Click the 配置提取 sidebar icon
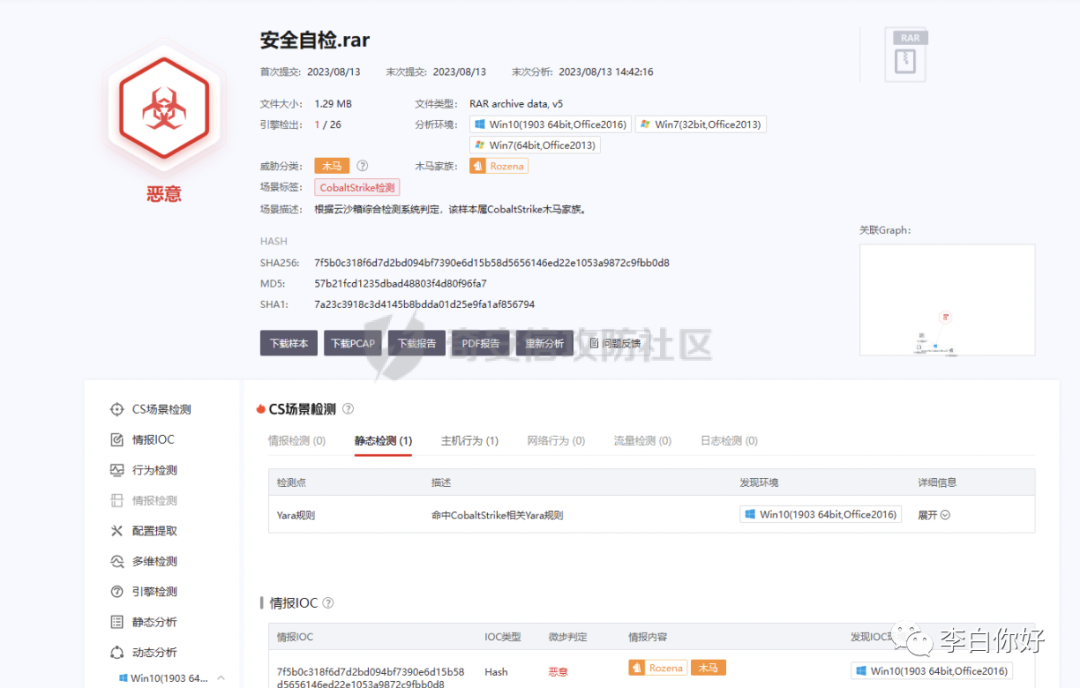 coord(116,530)
